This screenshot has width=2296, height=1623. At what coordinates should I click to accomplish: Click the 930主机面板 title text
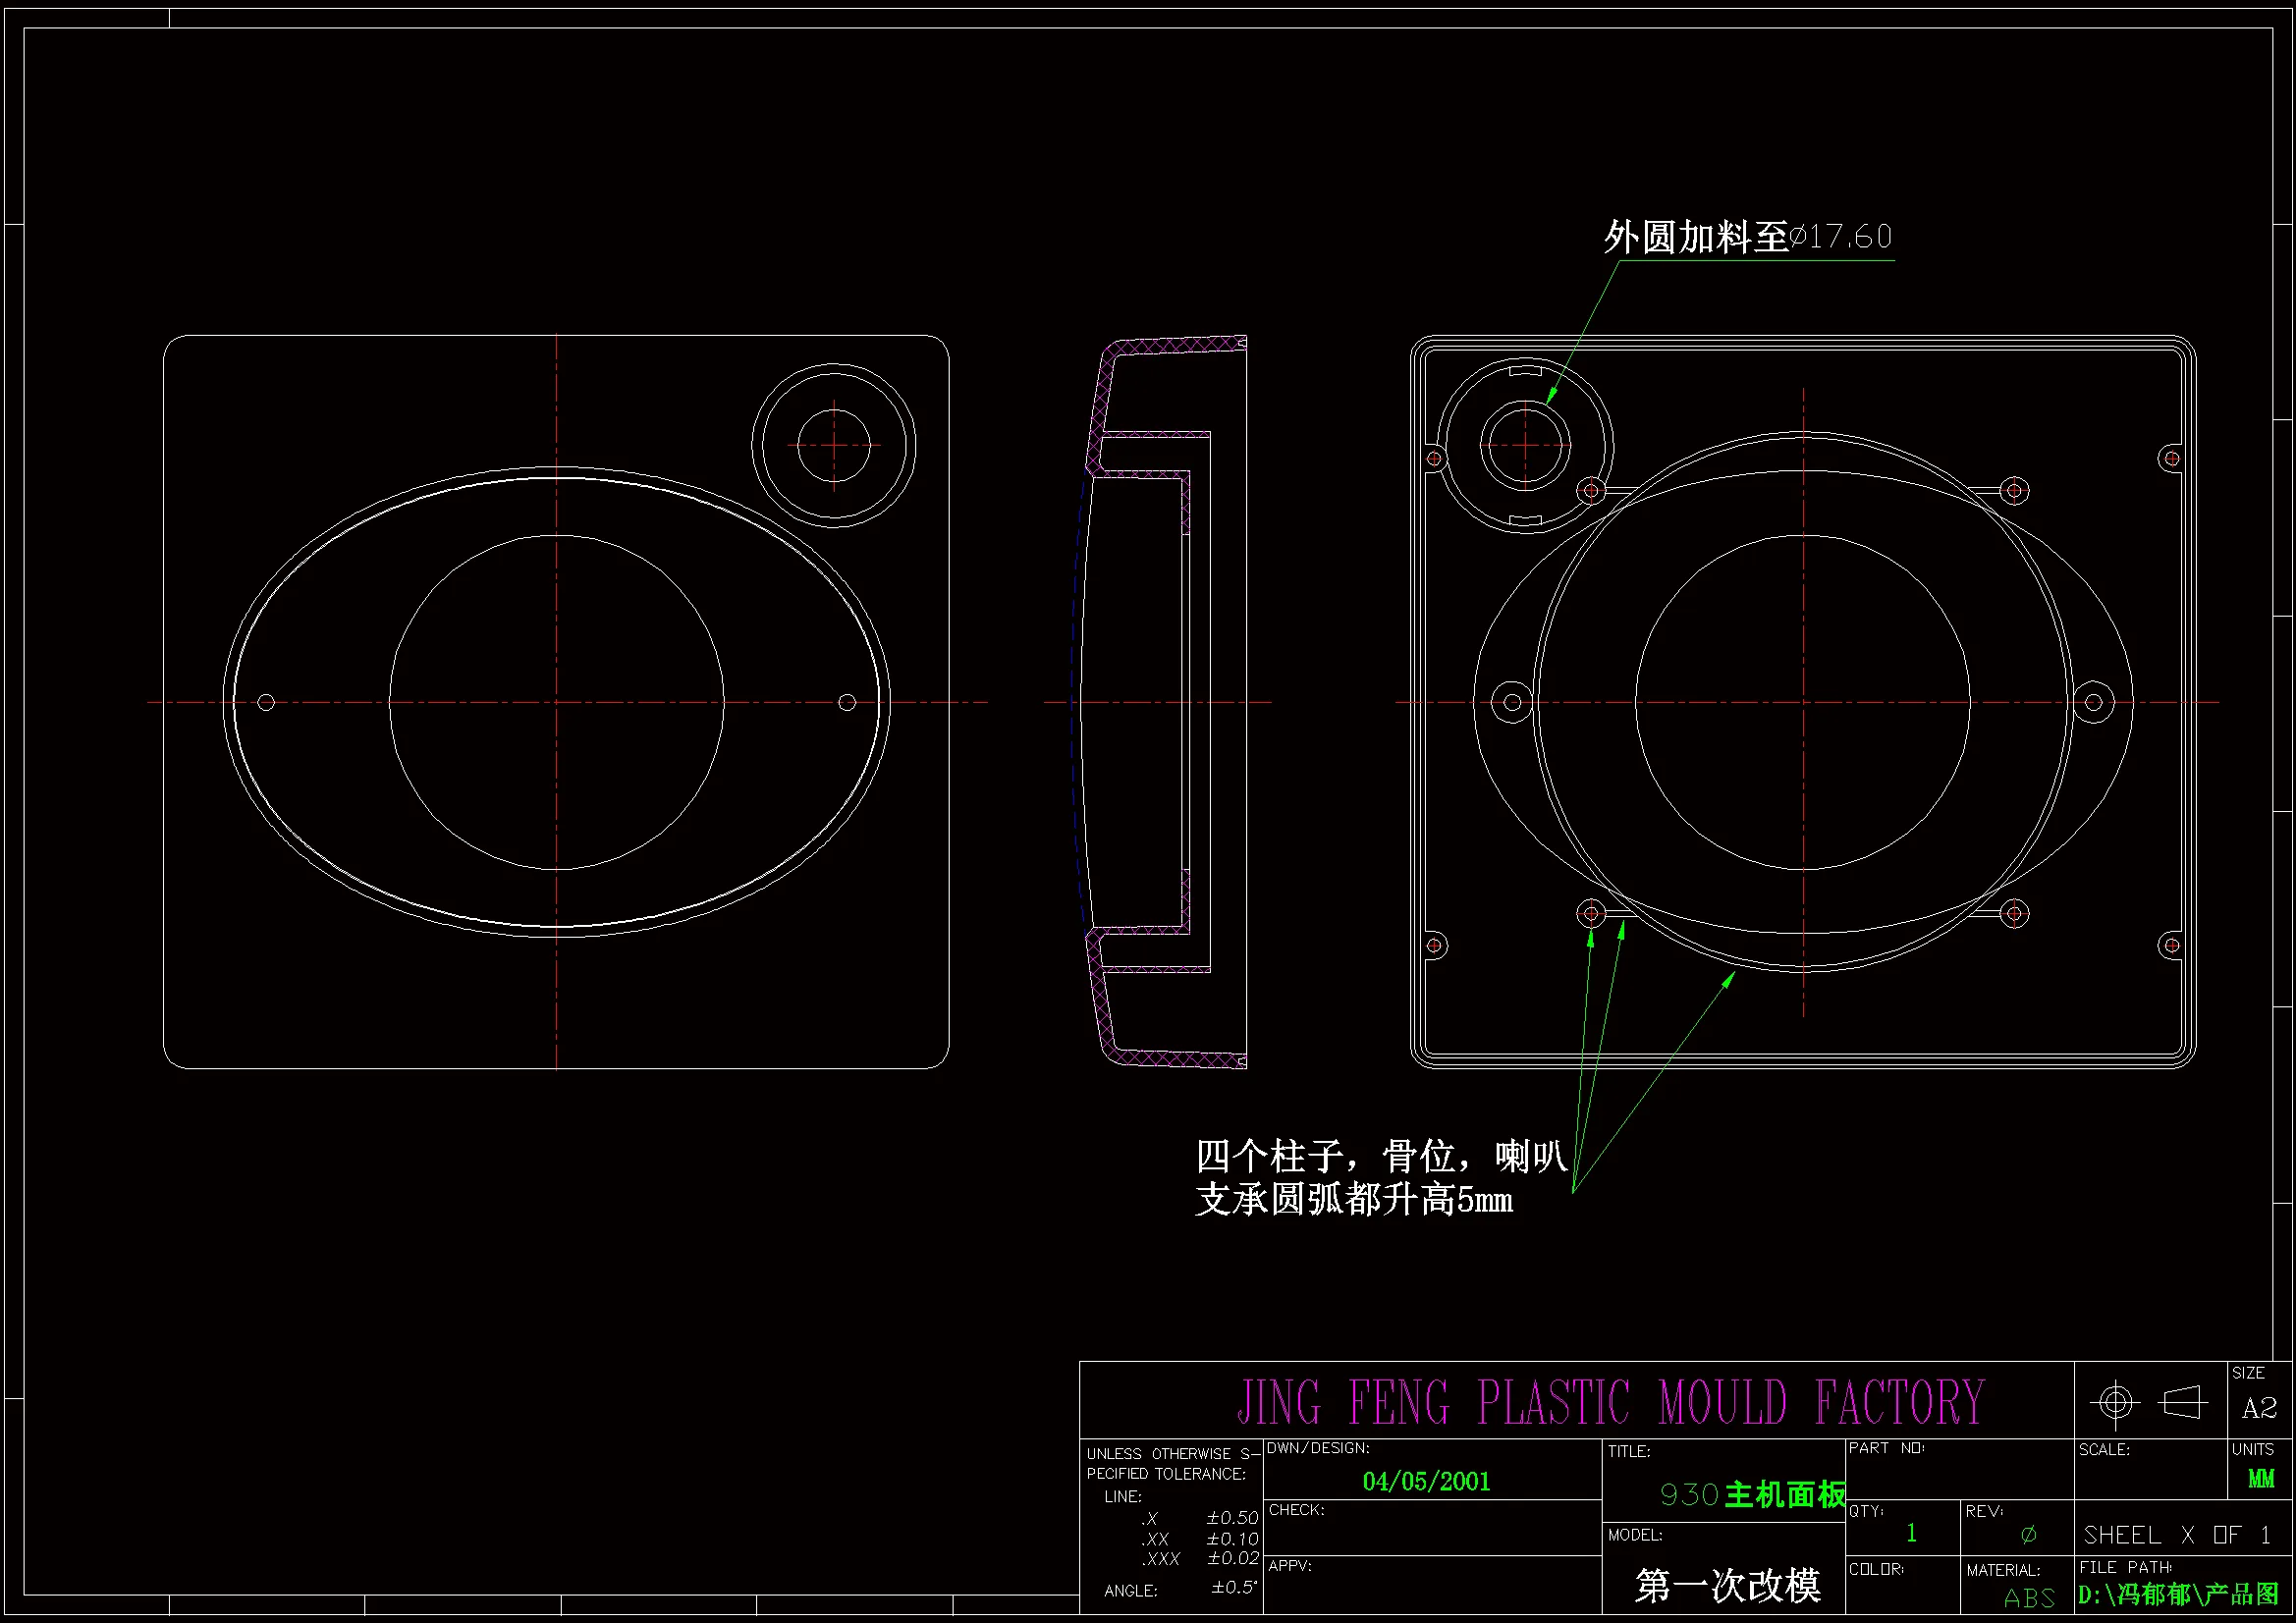point(1752,1495)
